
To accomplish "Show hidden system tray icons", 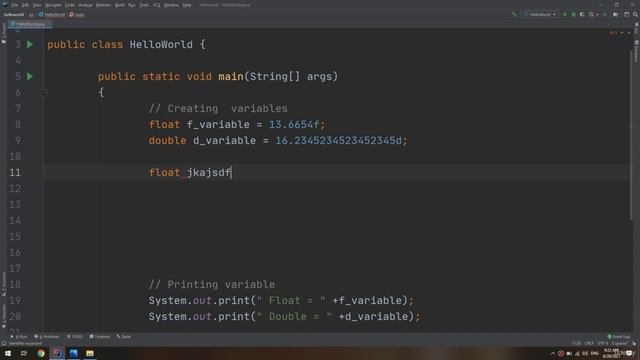I will point(553,353).
